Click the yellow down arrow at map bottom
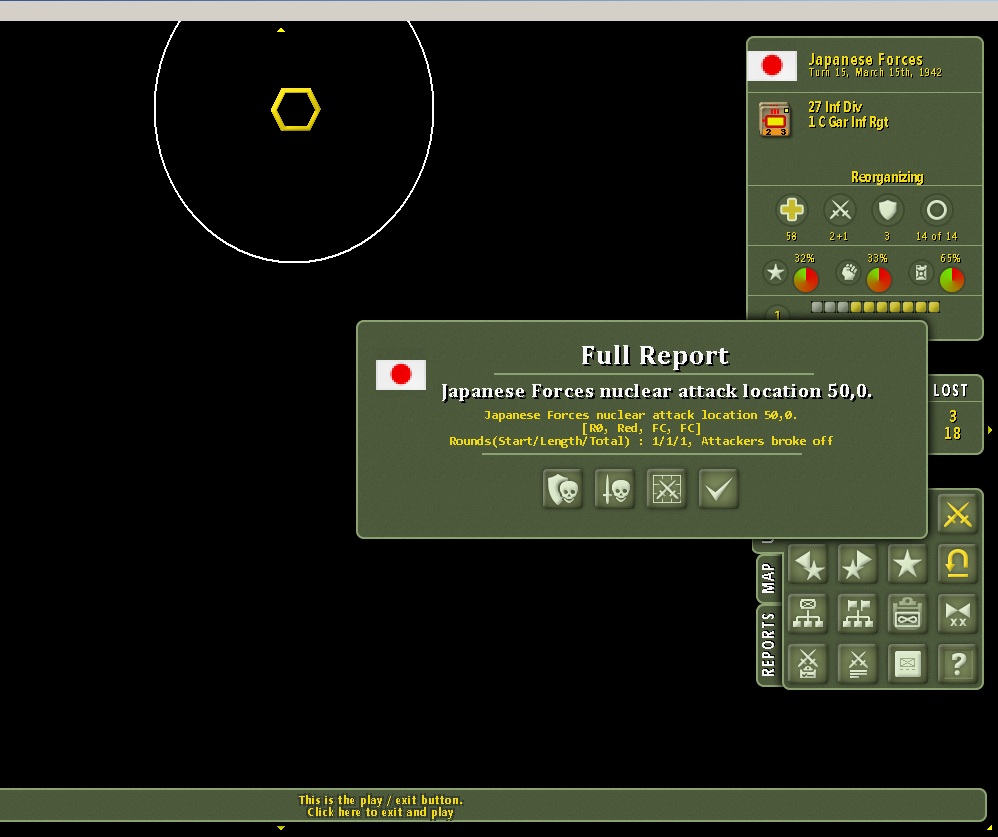Image resolution: width=998 pixels, height=837 pixels. [281, 828]
